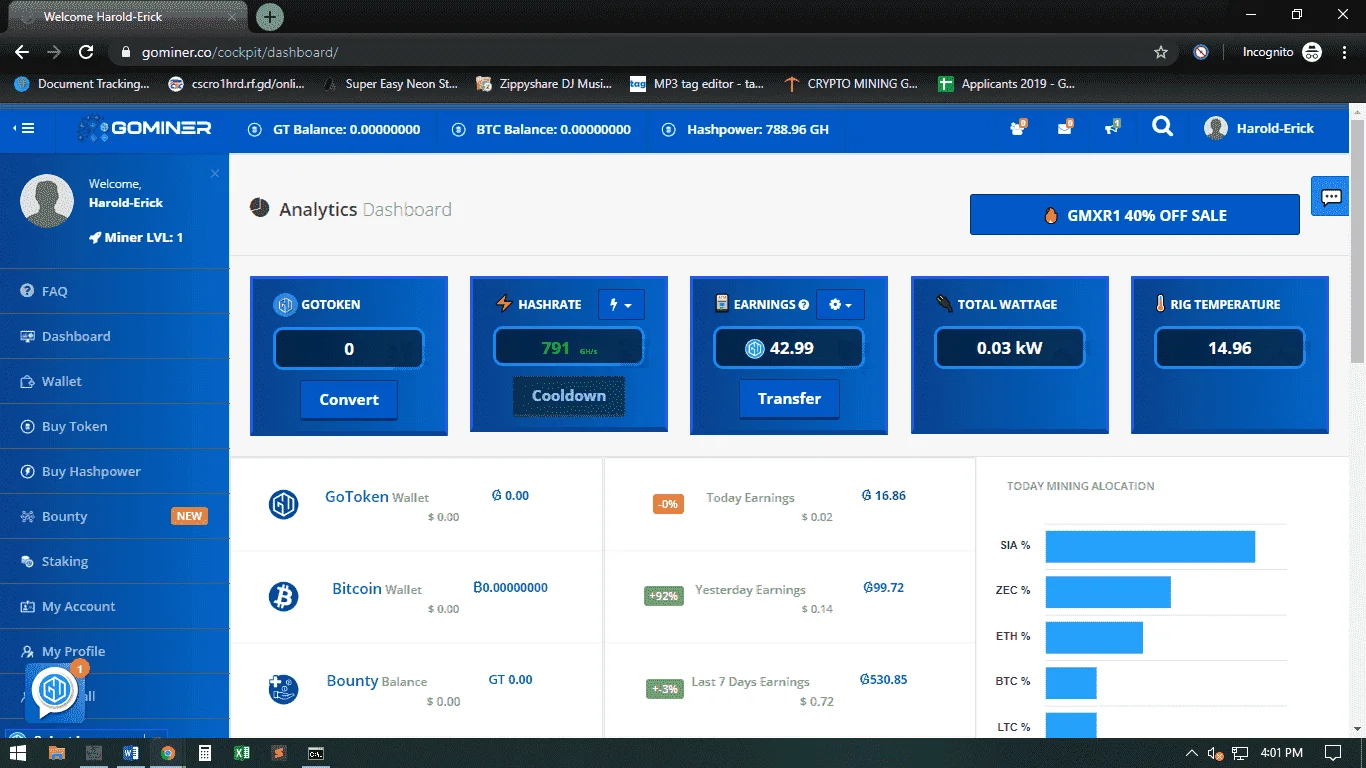Viewport: 1366px width, 768px height.
Task: Click the Bitcoin wallet icon
Action: click(x=284, y=597)
